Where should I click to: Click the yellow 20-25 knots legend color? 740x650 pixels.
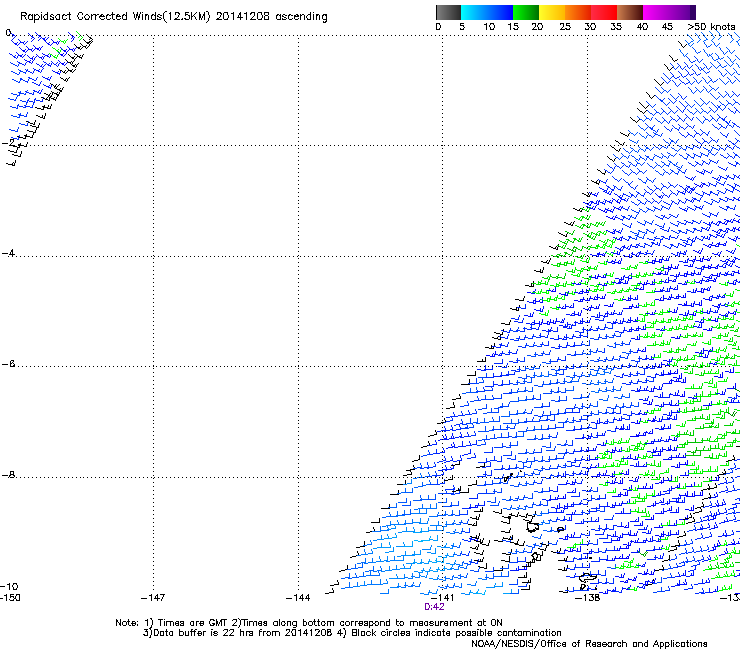coord(552,12)
